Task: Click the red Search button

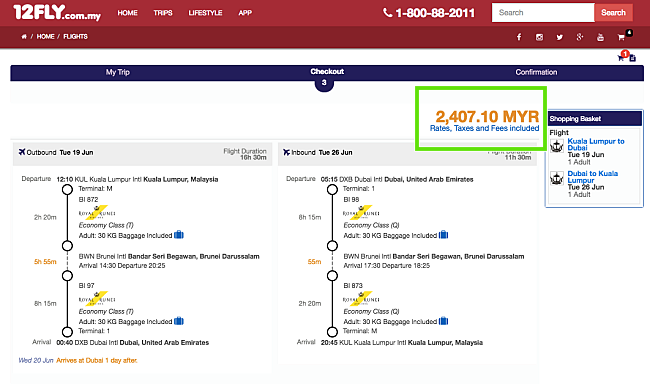Action: 614,12
